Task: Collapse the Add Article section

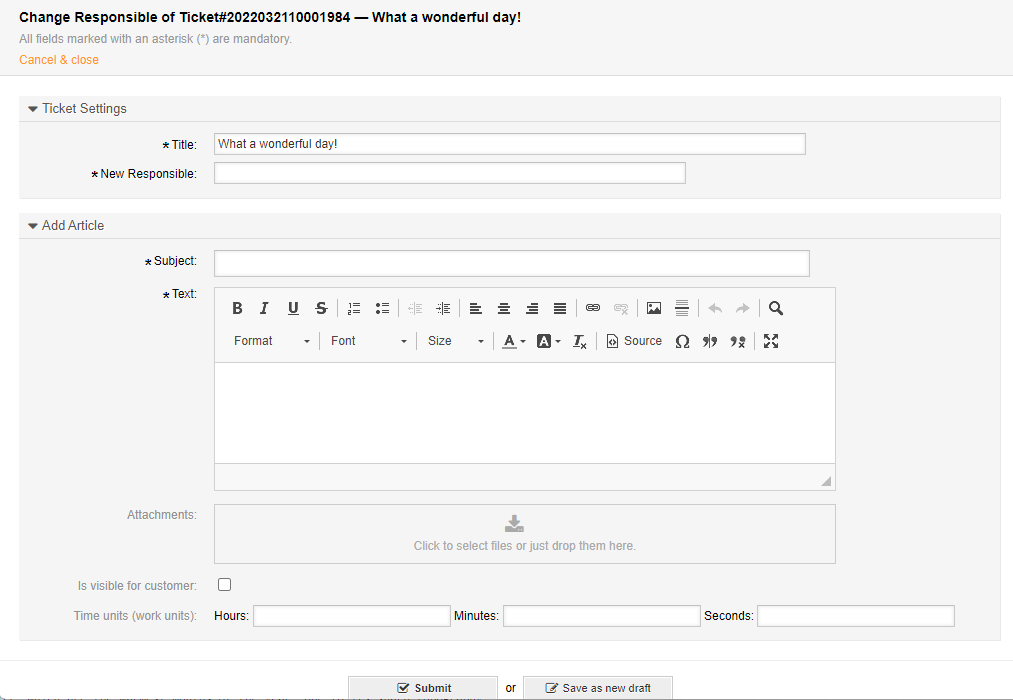Action: 33,226
